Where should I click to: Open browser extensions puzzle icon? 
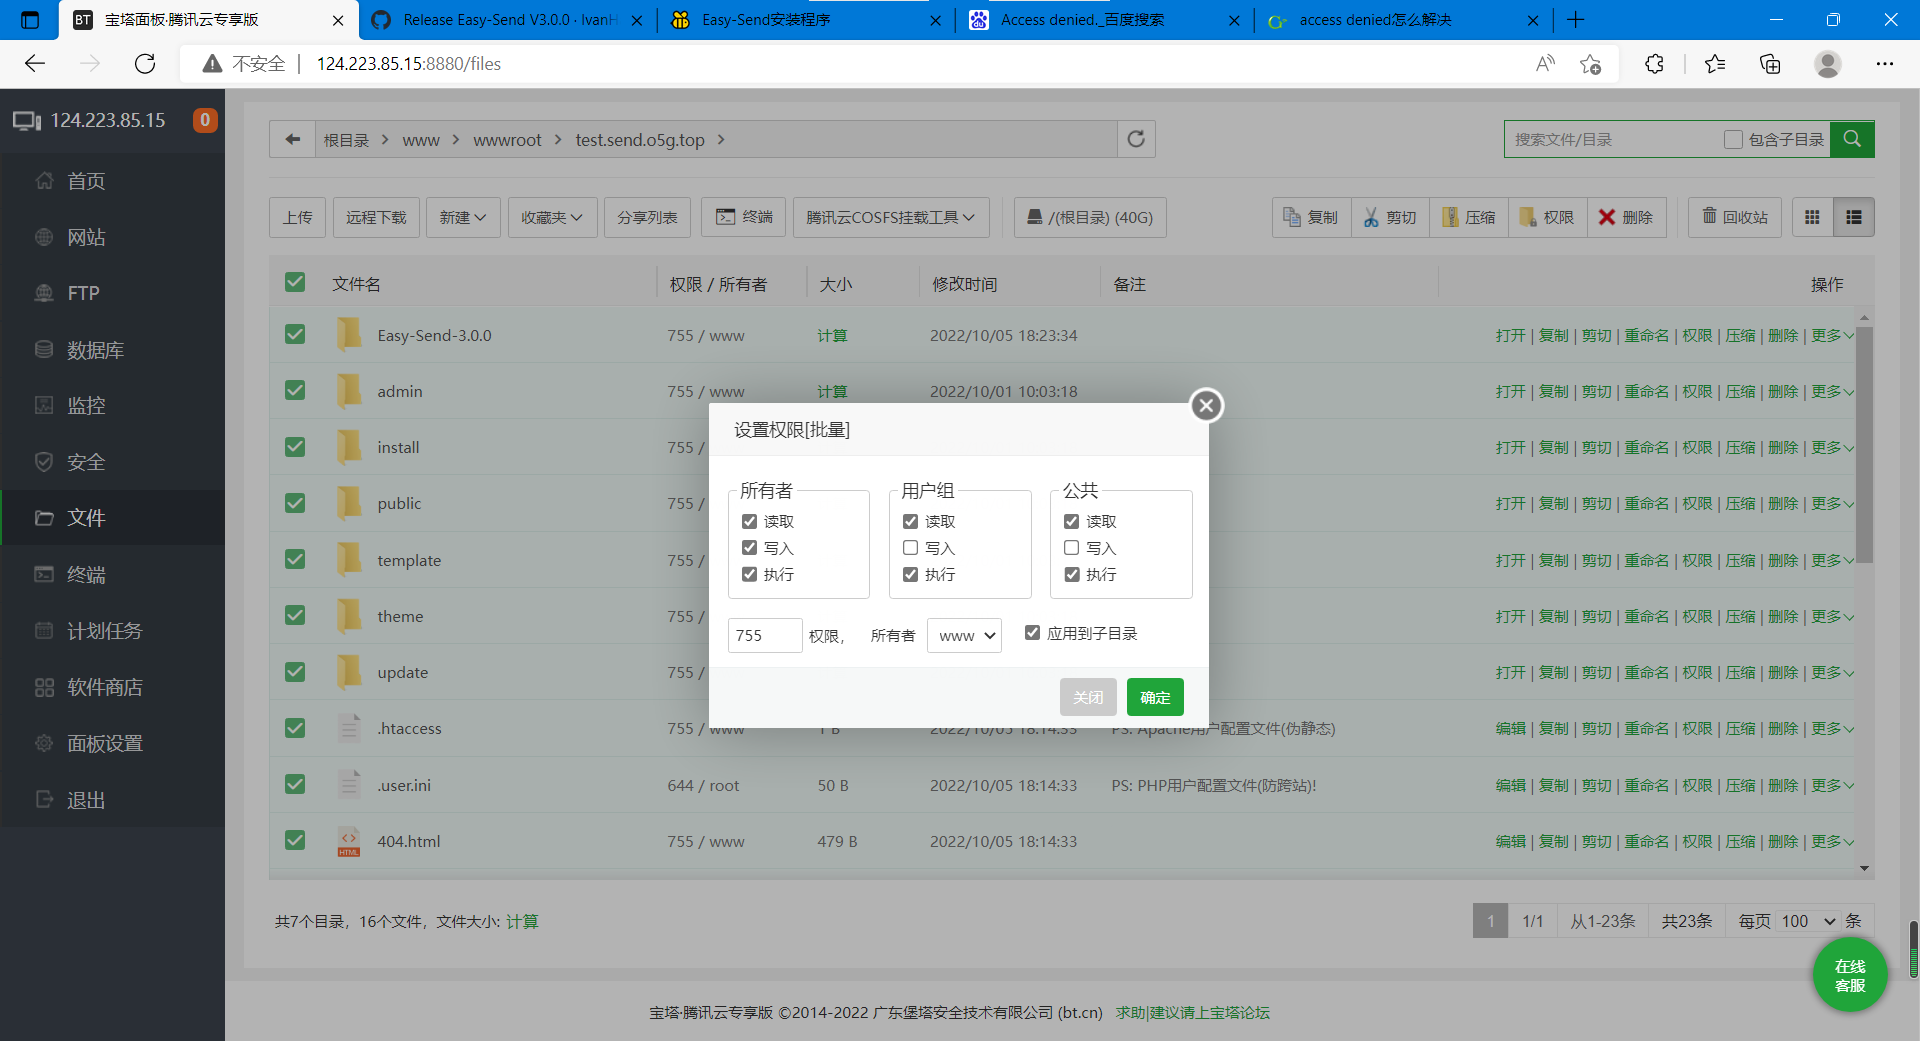(1654, 64)
